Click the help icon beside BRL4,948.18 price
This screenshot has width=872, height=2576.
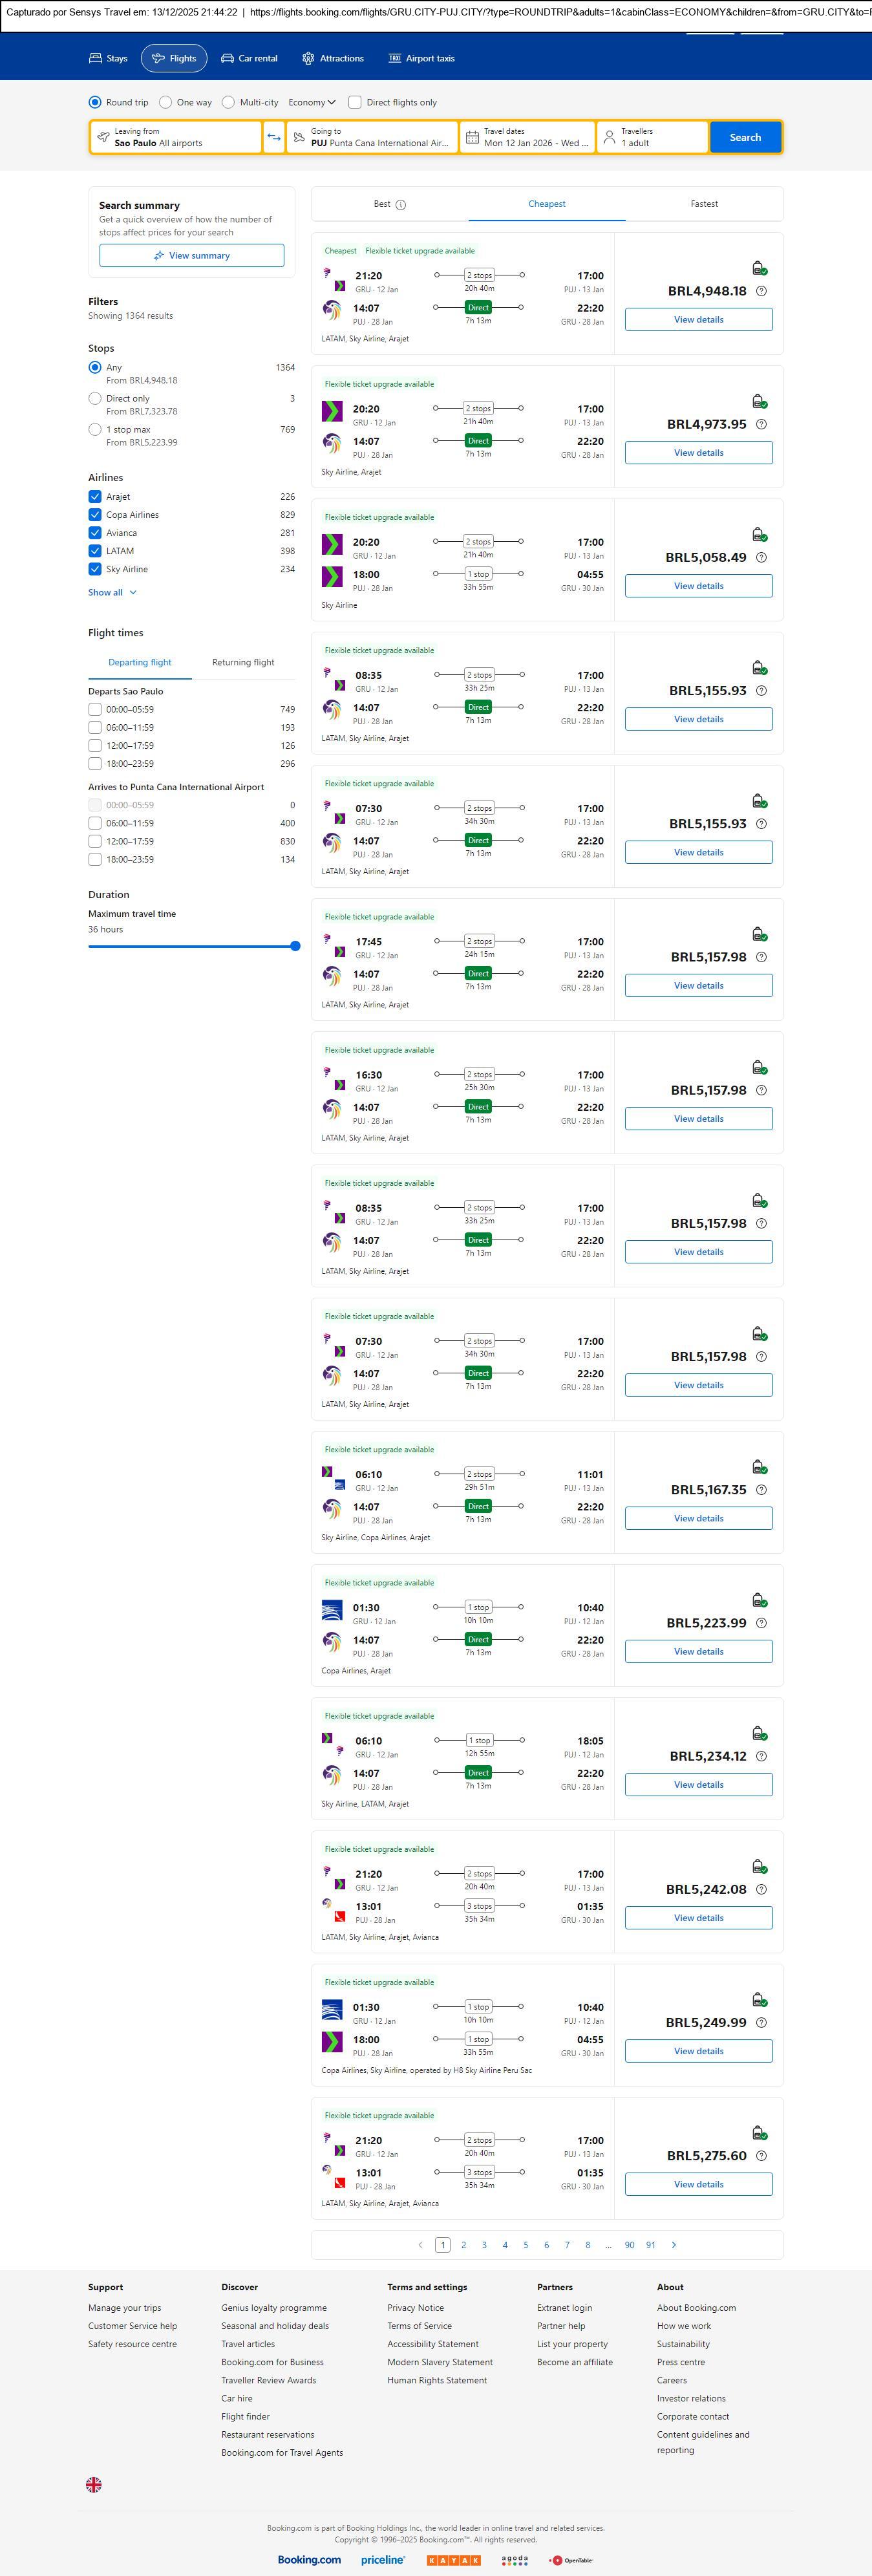(x=761, y=291)
